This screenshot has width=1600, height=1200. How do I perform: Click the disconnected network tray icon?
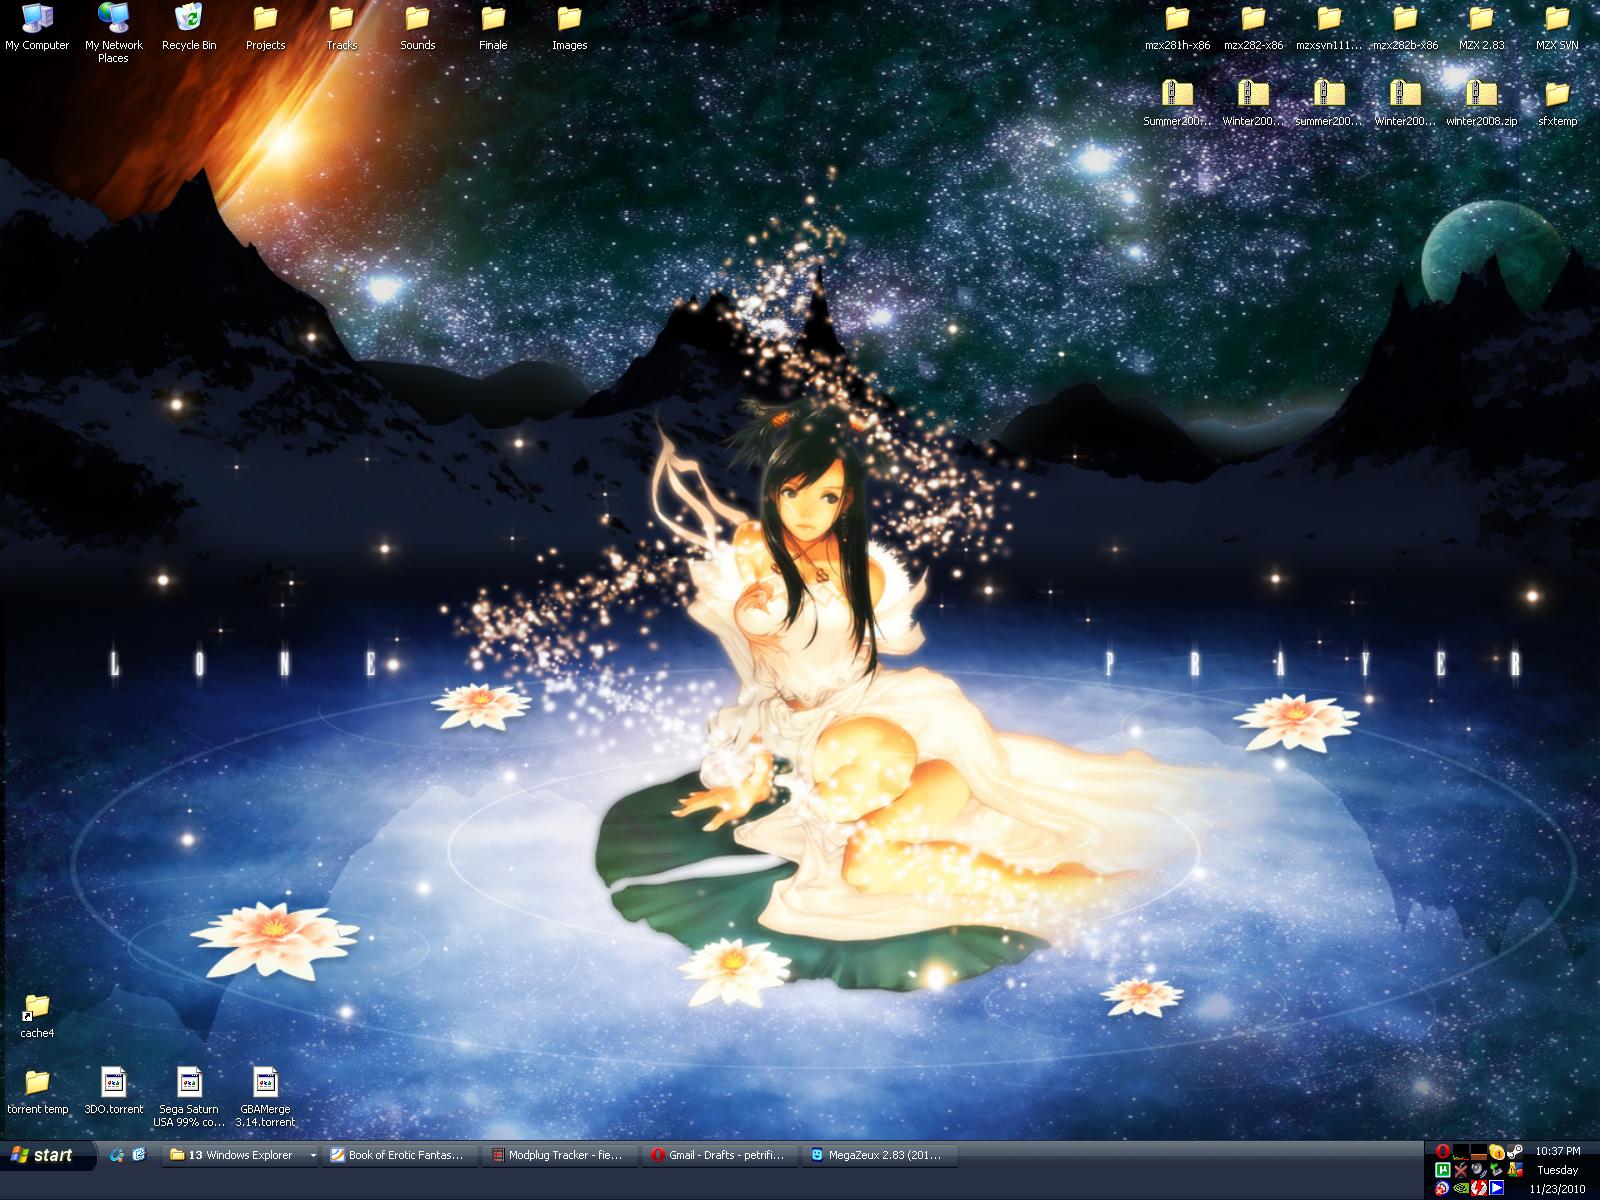1461,1170
